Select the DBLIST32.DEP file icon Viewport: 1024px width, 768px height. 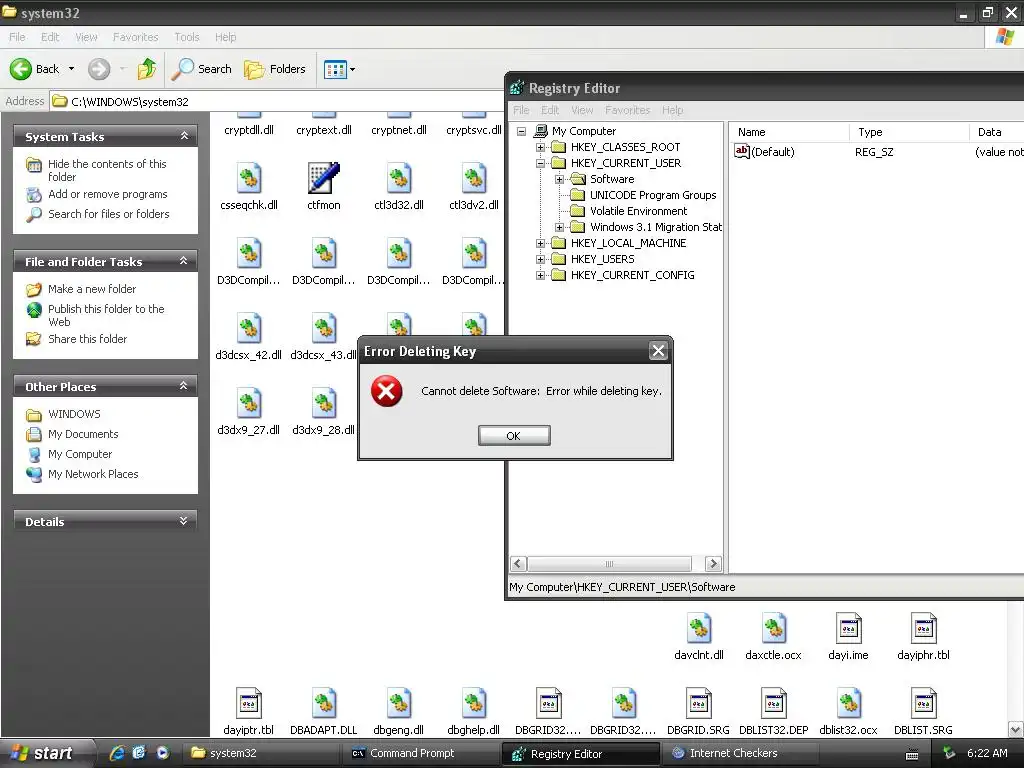coord(774,704)
